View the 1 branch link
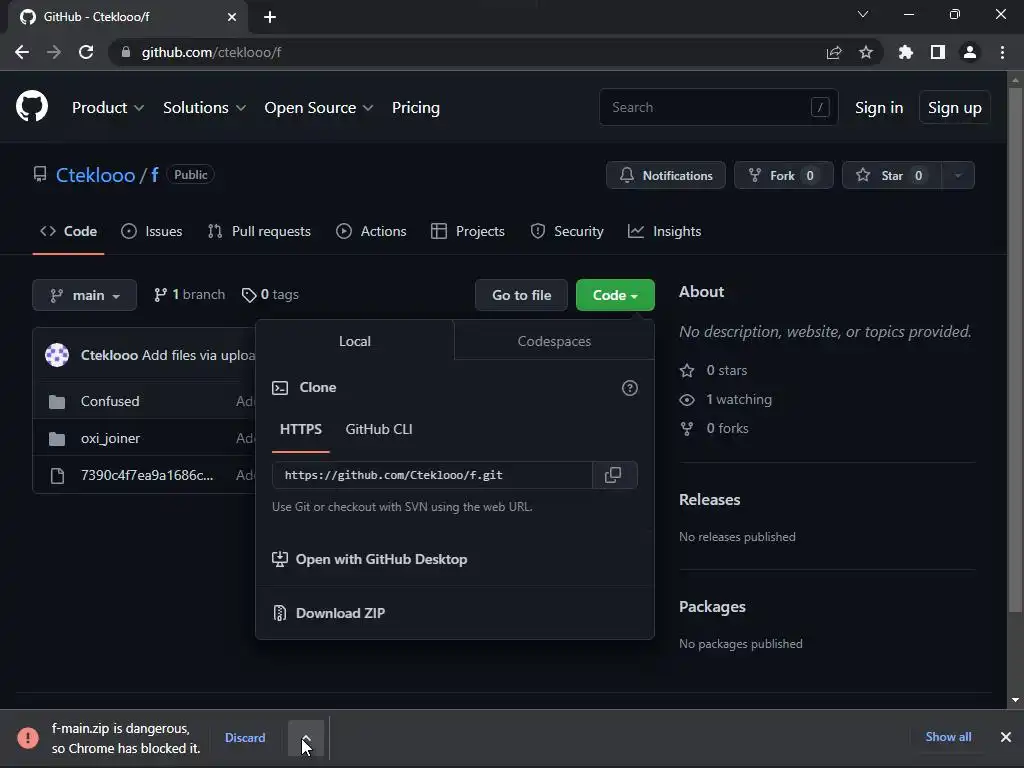 click(x=189, y=295)
